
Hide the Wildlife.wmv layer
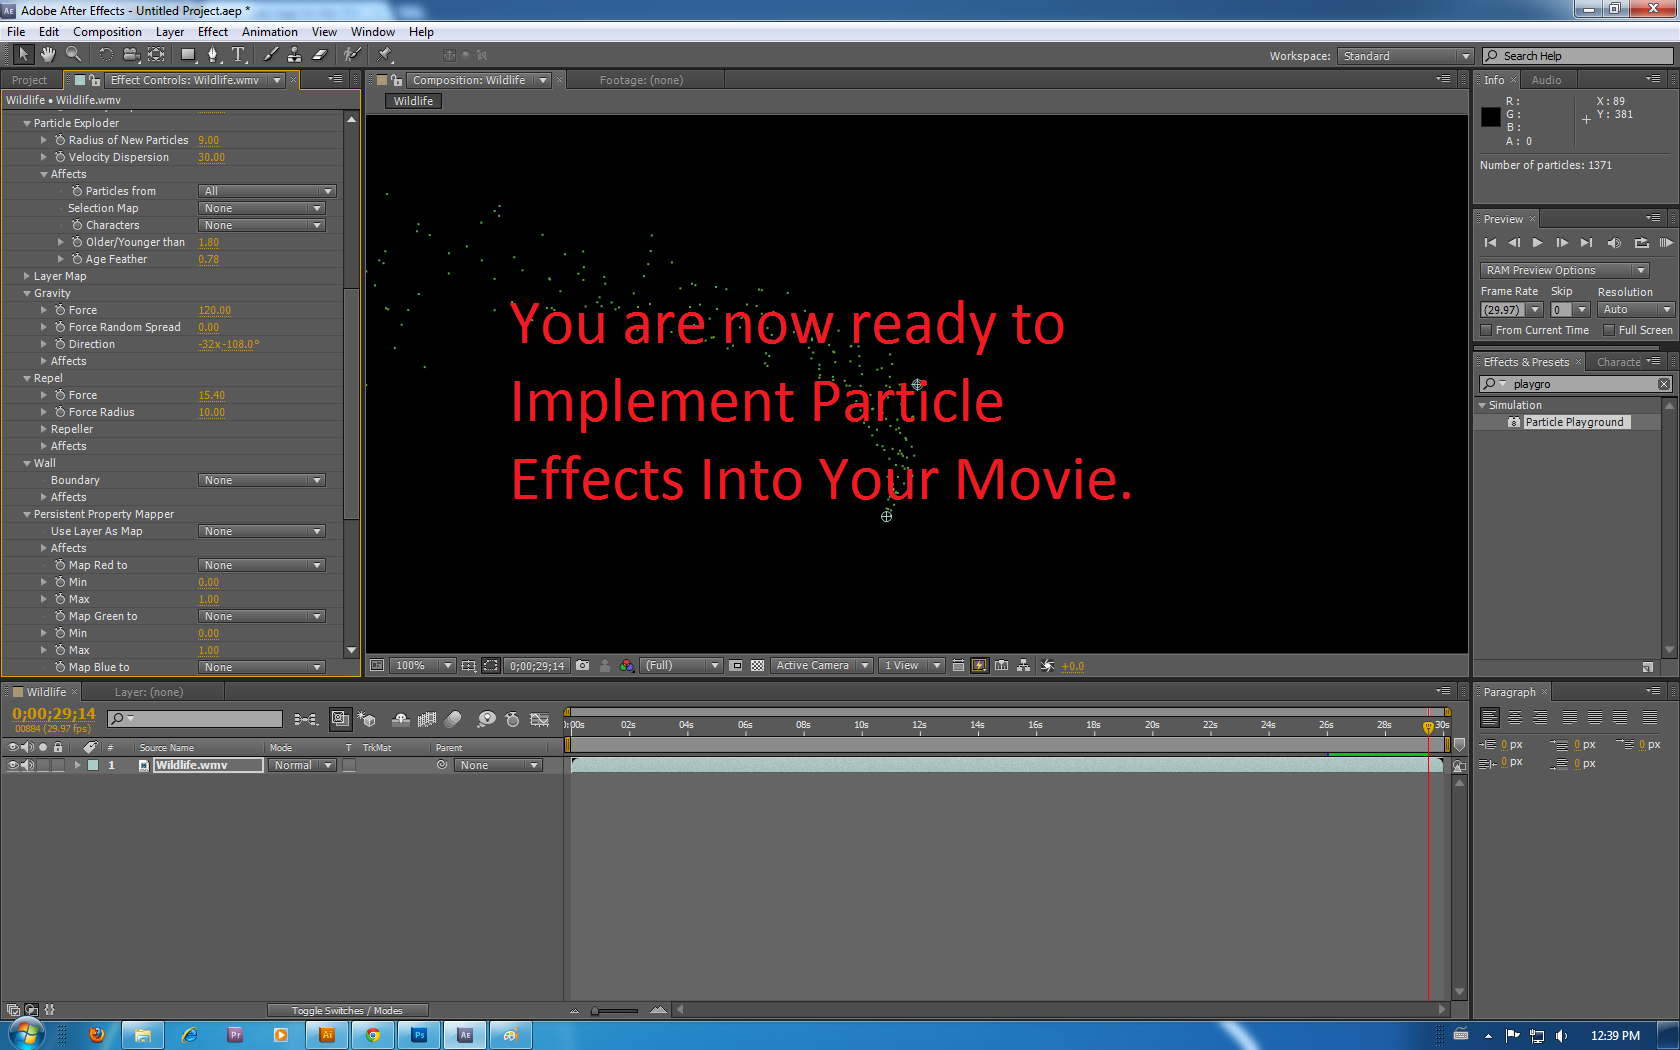pos(13,765)
